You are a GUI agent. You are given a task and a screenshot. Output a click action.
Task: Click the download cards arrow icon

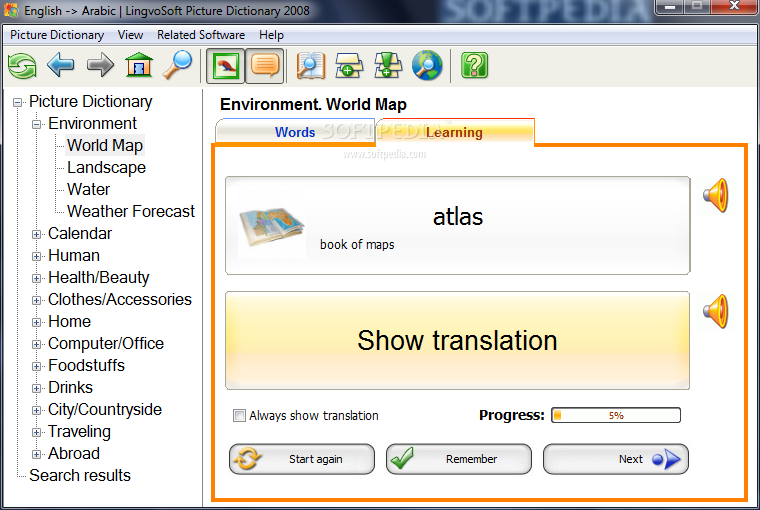(x=388, y=65)
